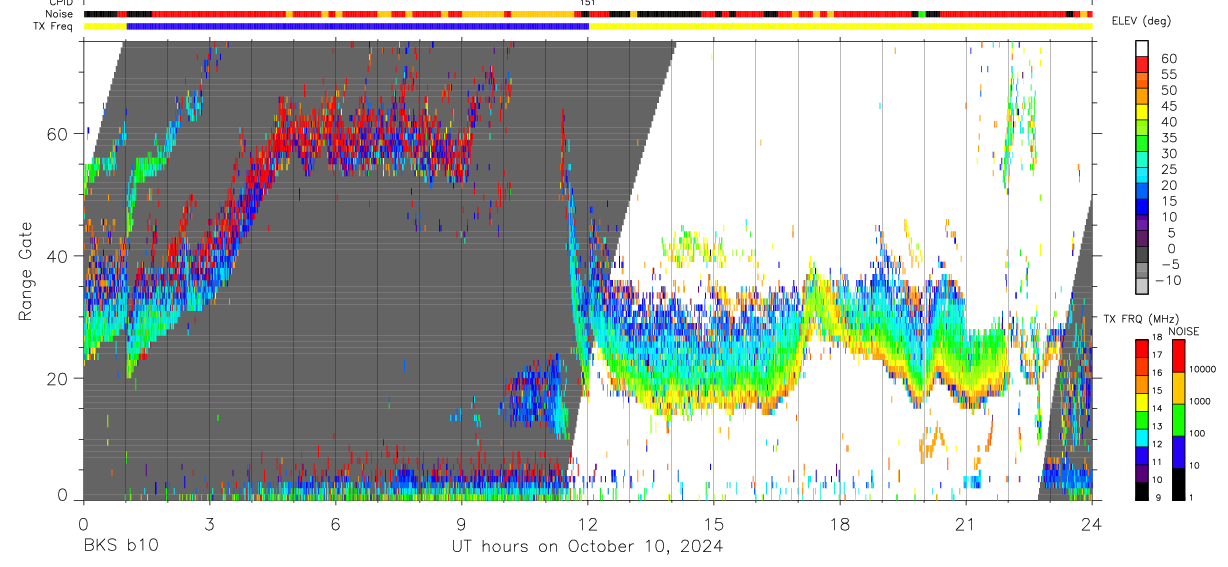Click the Noise strip above the plot
This screenshot has width=1228, height=567.
pyautogui.click(x=588, y=14)
